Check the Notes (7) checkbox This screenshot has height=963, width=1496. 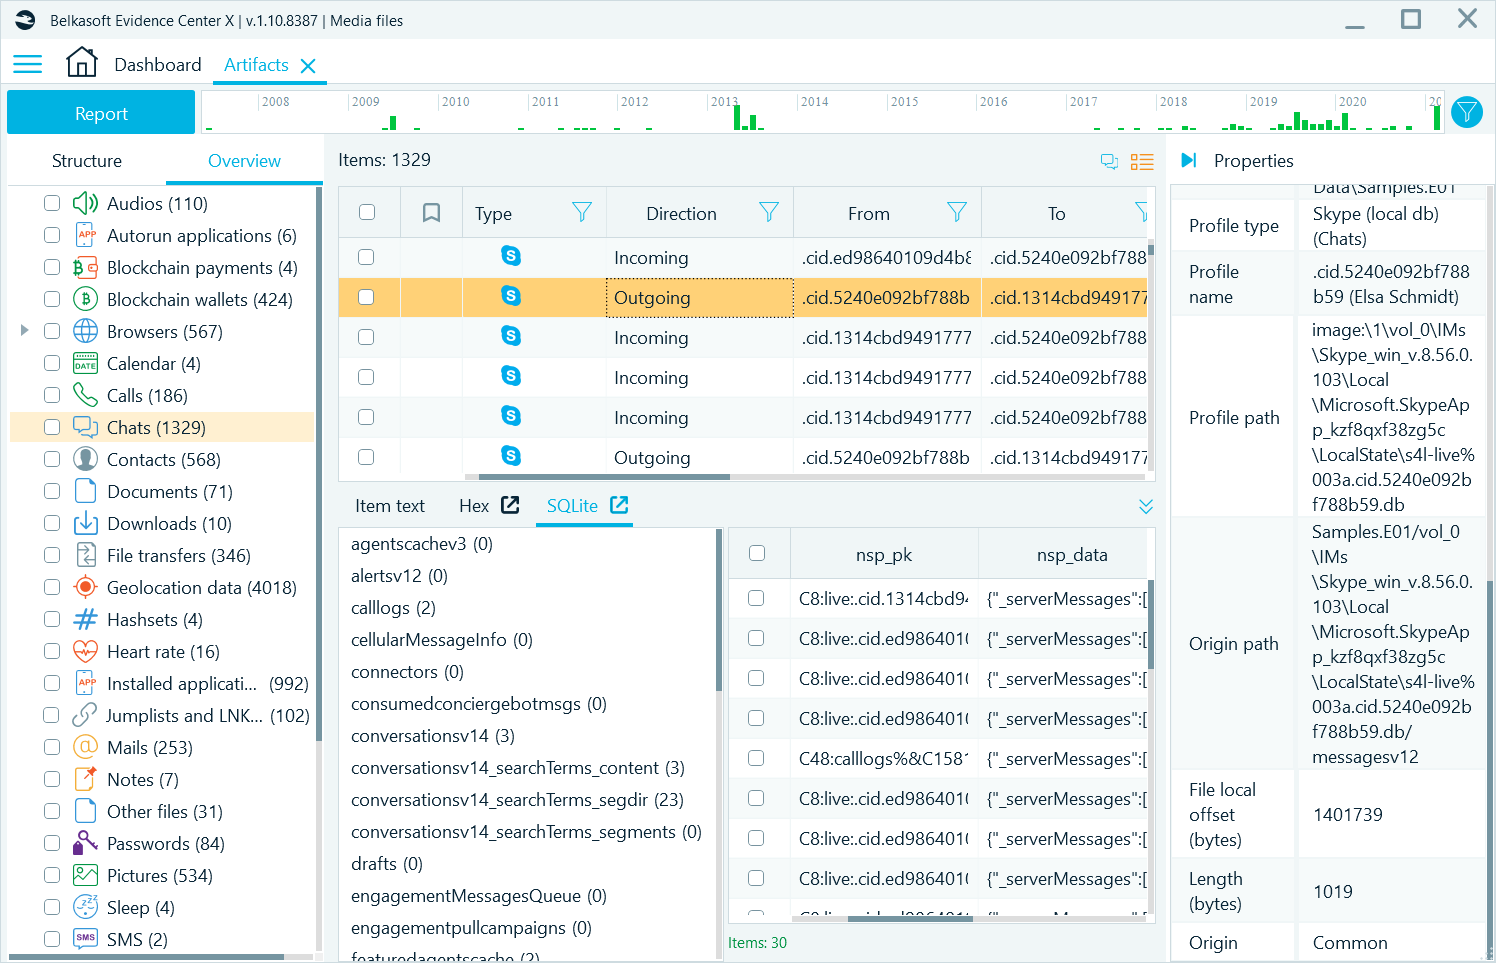click(x=52, y=779)
